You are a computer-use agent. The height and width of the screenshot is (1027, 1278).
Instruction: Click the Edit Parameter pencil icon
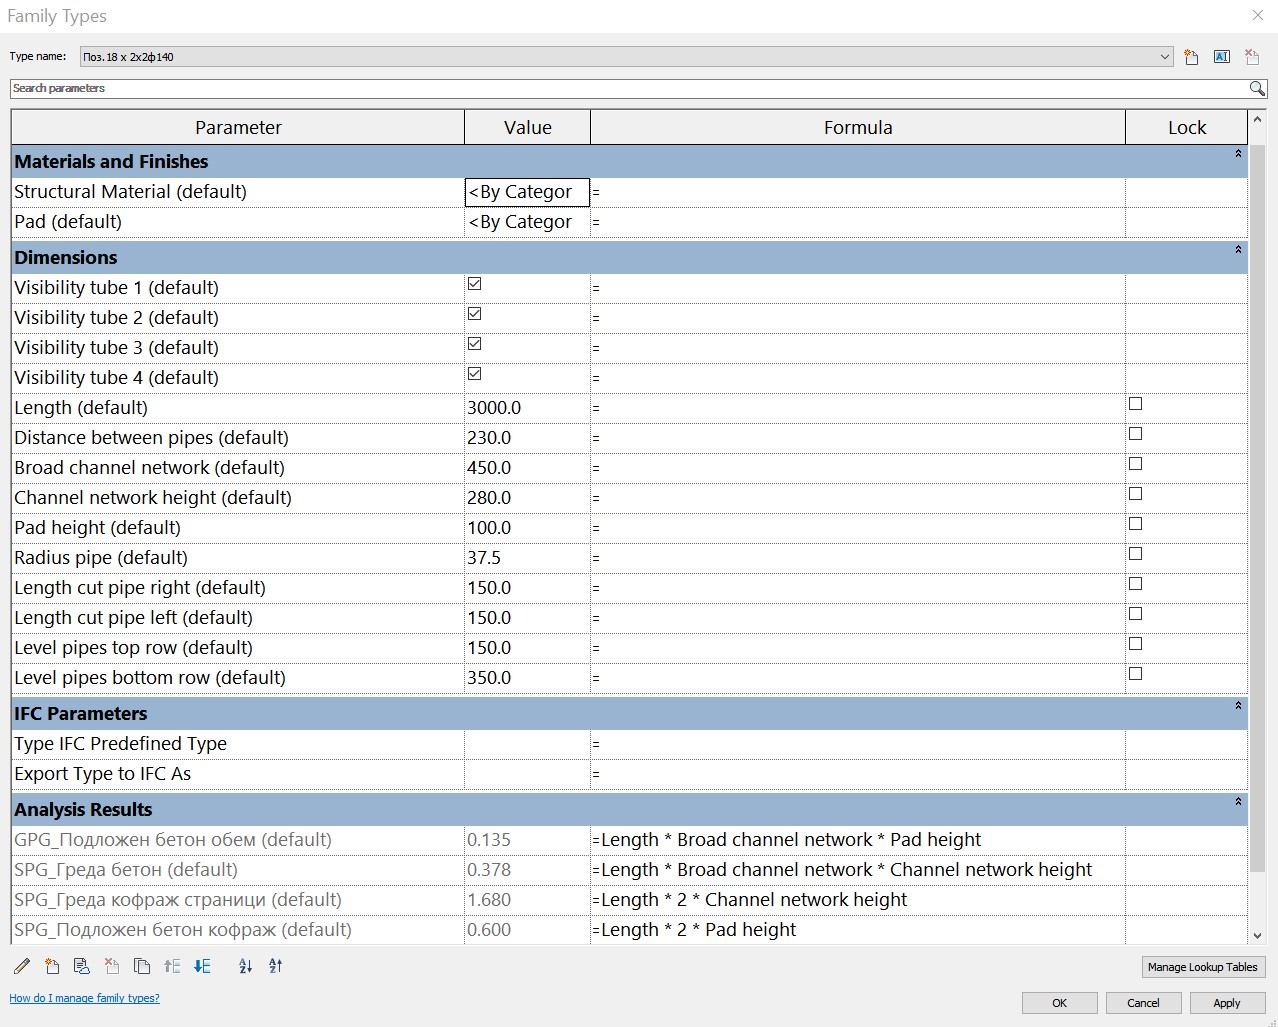point(22,966)
